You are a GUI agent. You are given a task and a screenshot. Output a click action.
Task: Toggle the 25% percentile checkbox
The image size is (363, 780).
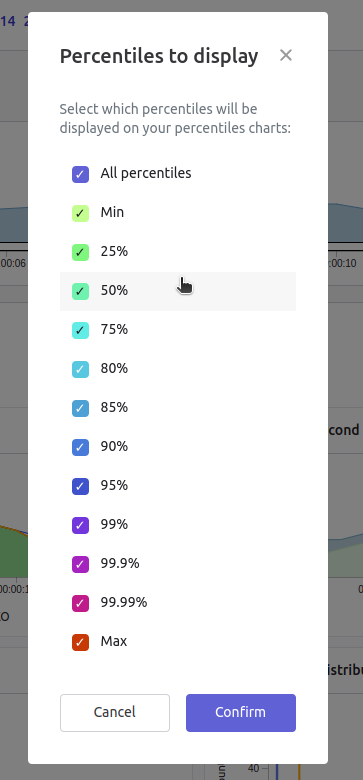pos(81,253)
